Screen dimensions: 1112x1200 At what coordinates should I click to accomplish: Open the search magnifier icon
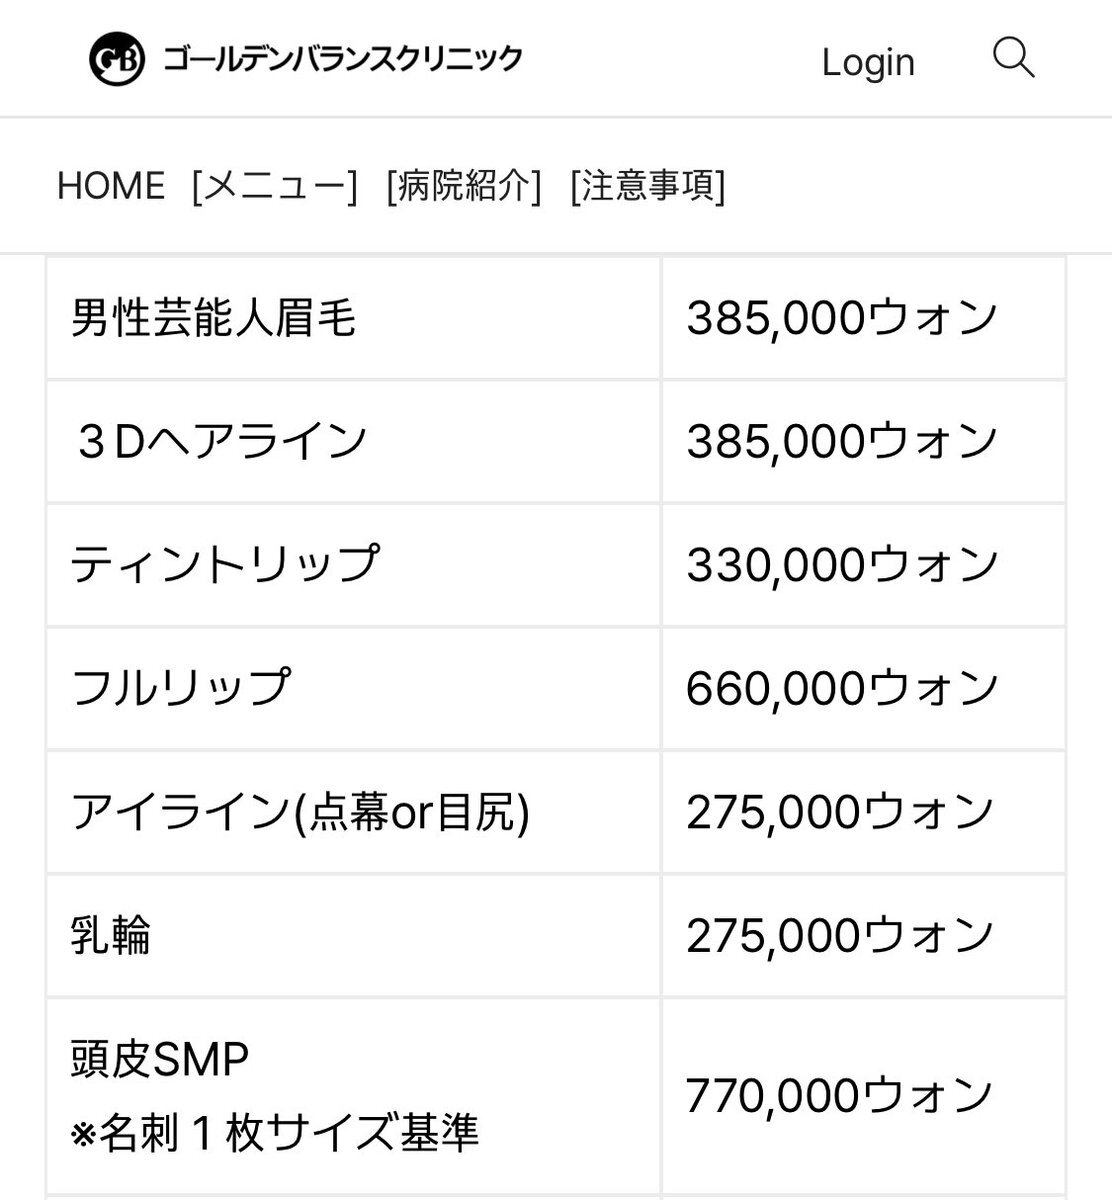click(x=1013, y=58)
